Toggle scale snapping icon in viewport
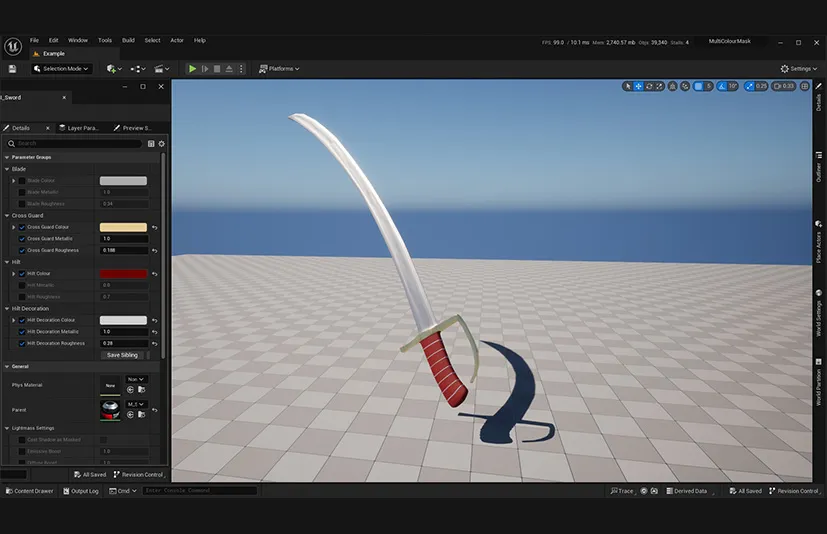 click(x=749, y=86)
